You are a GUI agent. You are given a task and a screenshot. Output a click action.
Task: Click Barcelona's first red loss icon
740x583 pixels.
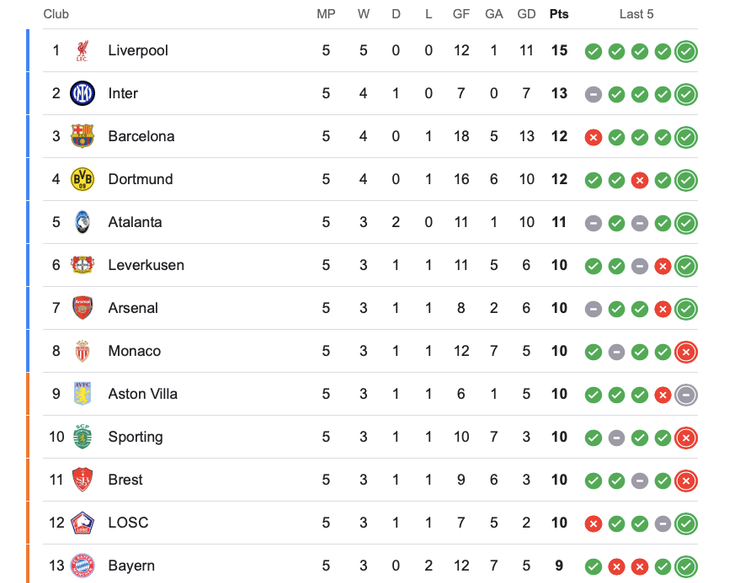593,137
